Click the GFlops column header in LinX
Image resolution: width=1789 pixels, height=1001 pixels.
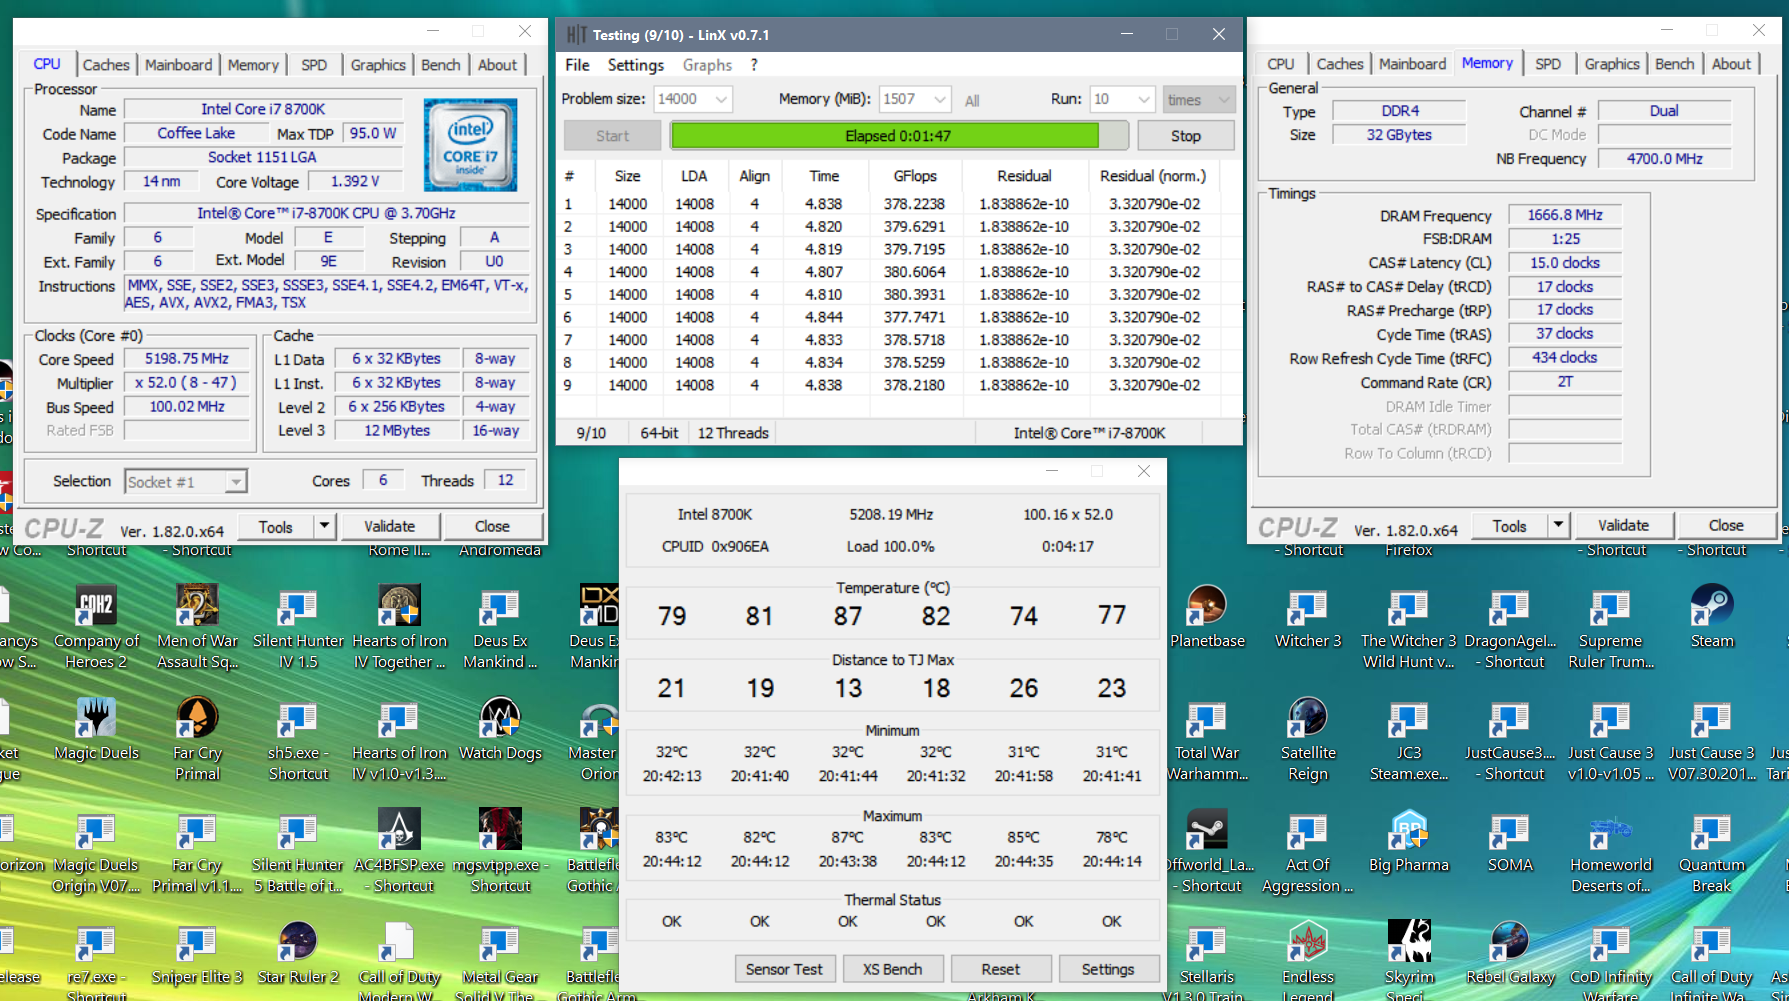coord(915,176)
